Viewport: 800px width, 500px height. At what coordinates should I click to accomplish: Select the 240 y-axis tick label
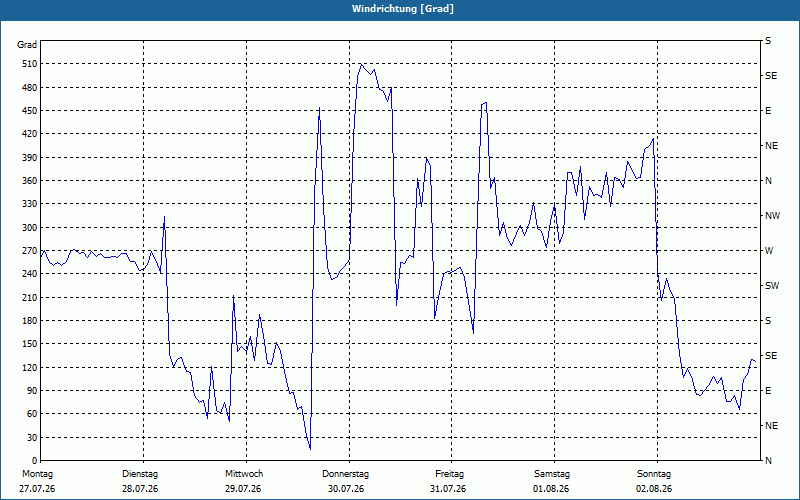point(30,274)
